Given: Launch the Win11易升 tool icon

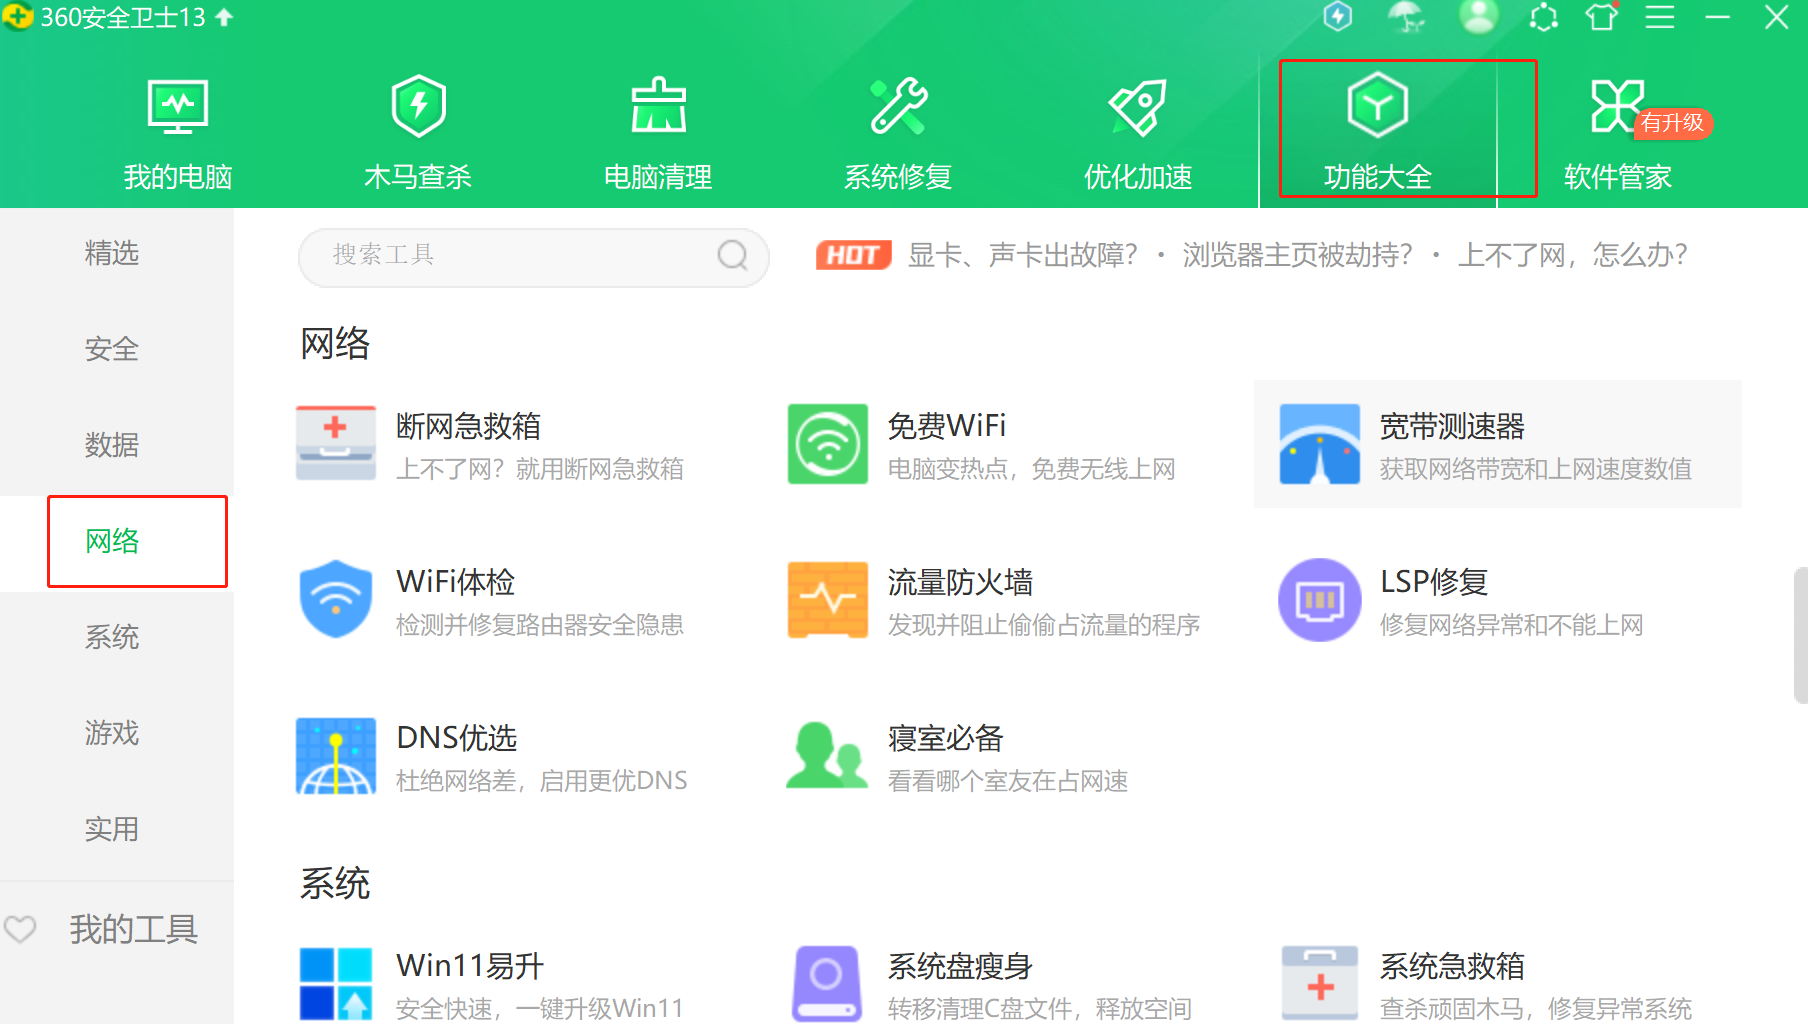Looking at the screenshot, I should (336, 984).
